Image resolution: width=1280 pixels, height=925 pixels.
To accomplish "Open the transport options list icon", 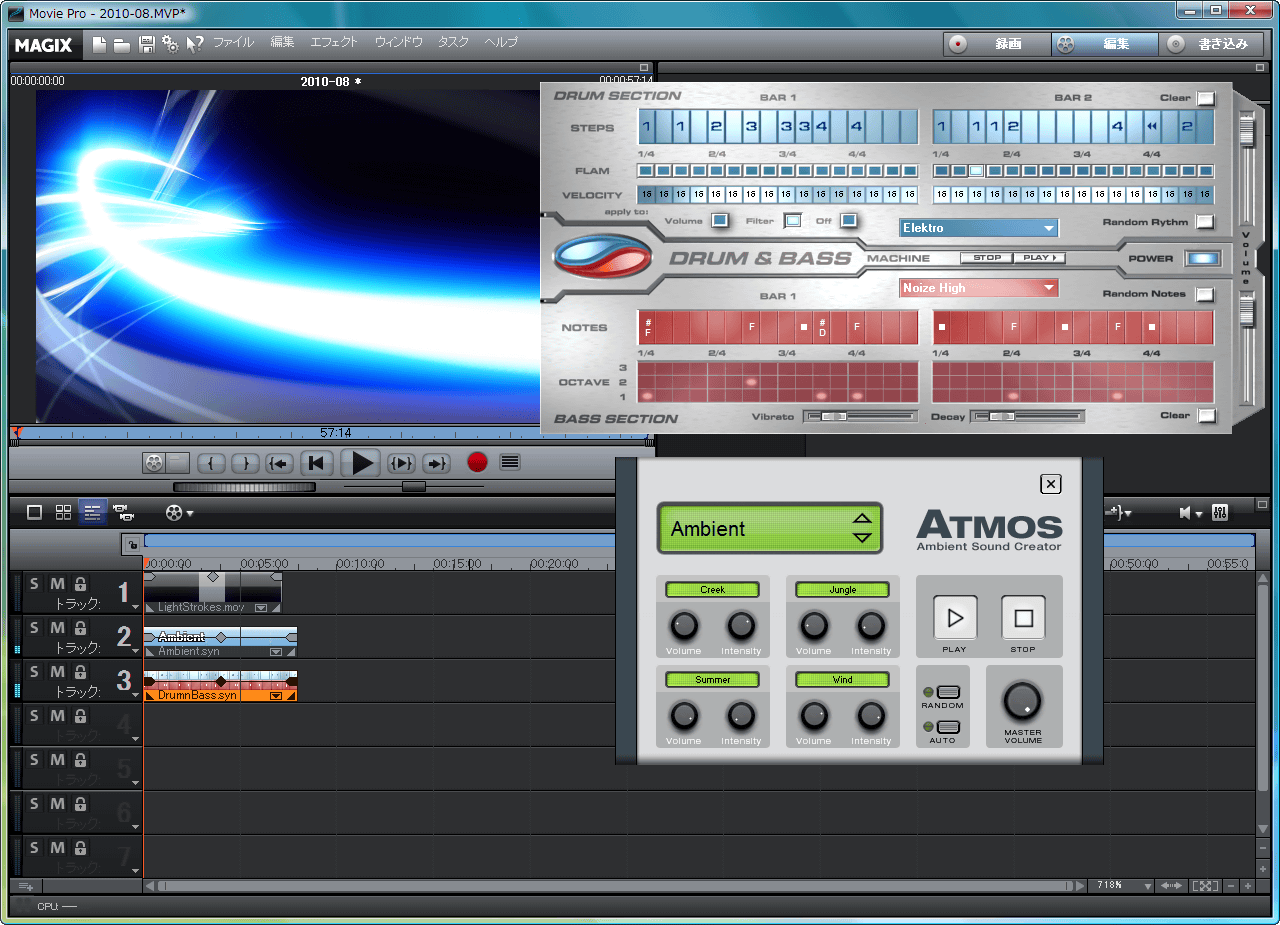I will click(510, 462).
